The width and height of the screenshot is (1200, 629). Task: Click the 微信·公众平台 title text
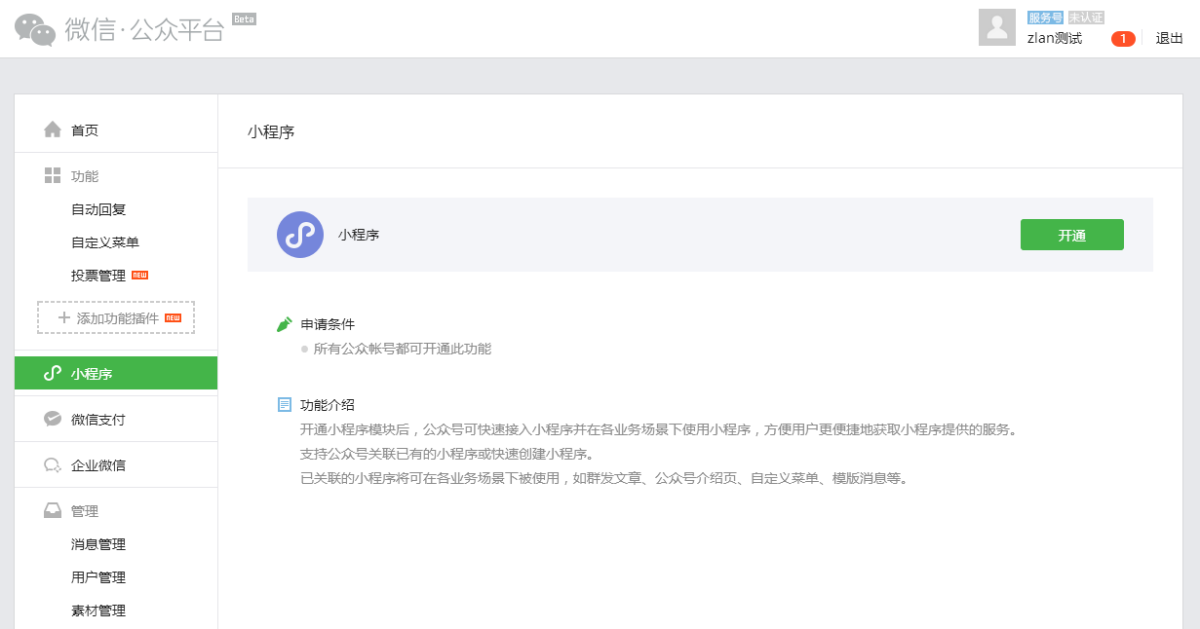coord(145,30)
